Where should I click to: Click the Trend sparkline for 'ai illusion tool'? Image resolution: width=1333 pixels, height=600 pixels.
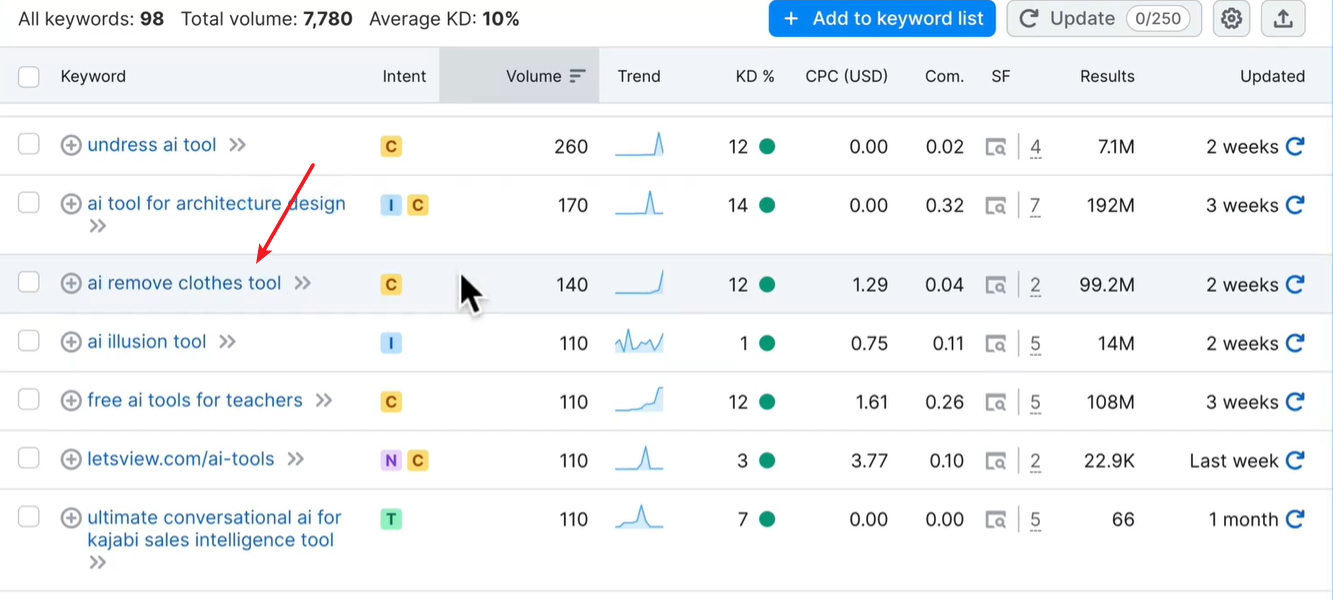tap(639, 343)
